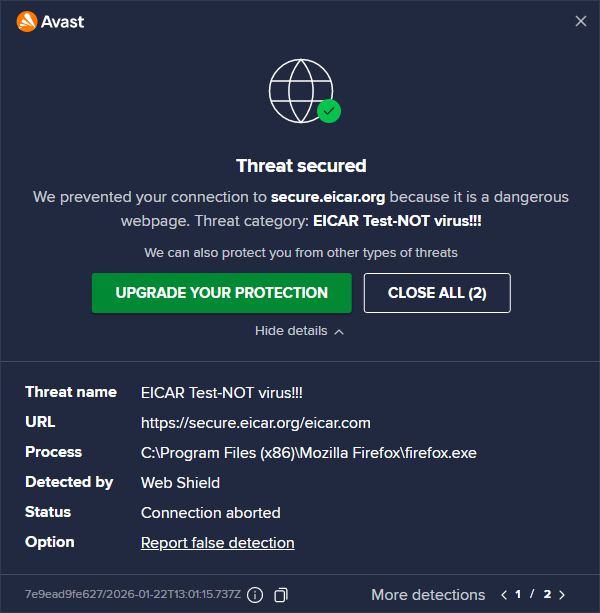Click the info icon beside detection ID

pyautogui.click(x=255, y=595)
